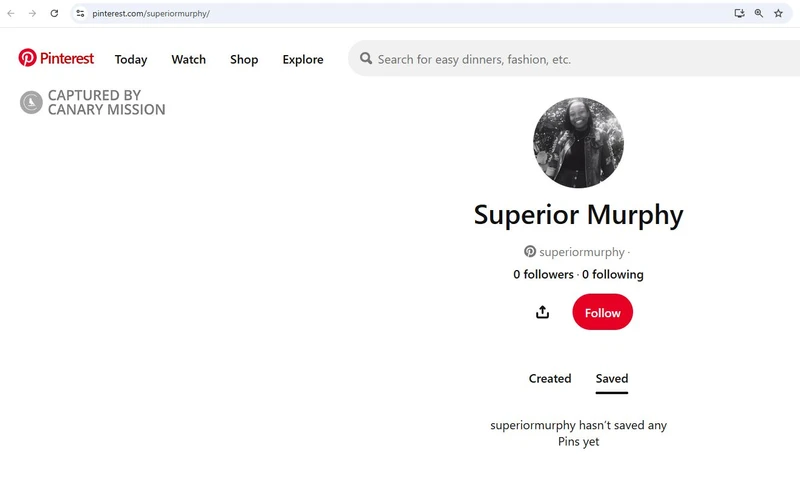Open the browser zoom magnifier icon
Image resolution: width=800 pixels, height=491 pixels.
tap(759, 13)
